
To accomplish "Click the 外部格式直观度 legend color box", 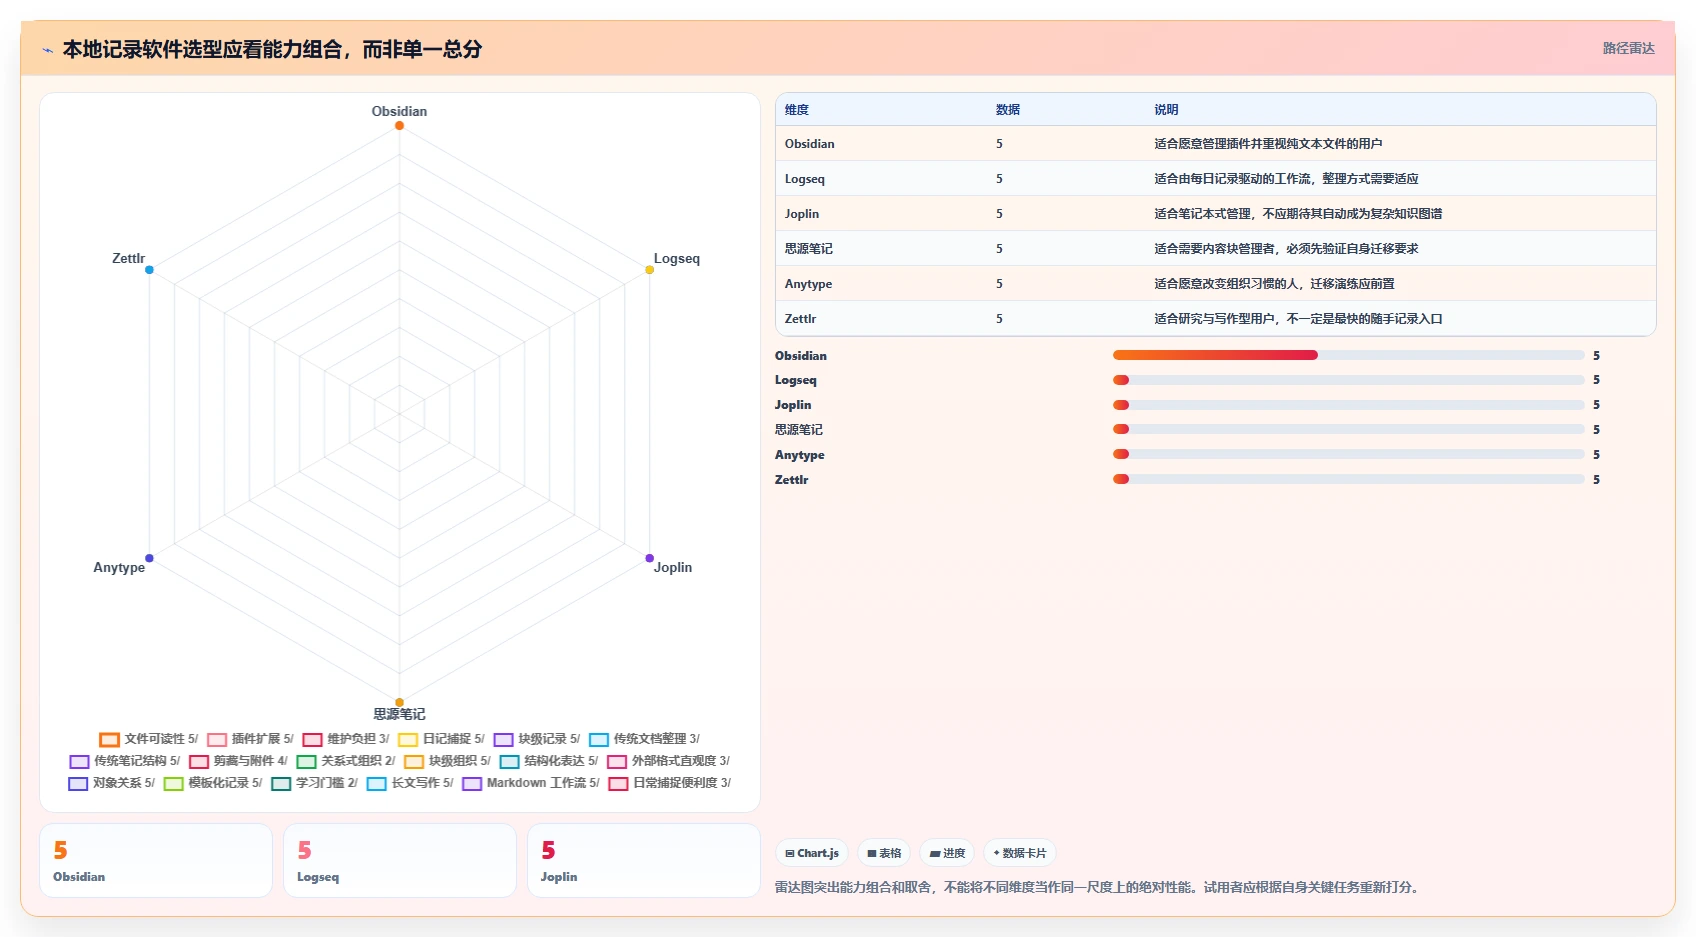I will tap(617, 762).
